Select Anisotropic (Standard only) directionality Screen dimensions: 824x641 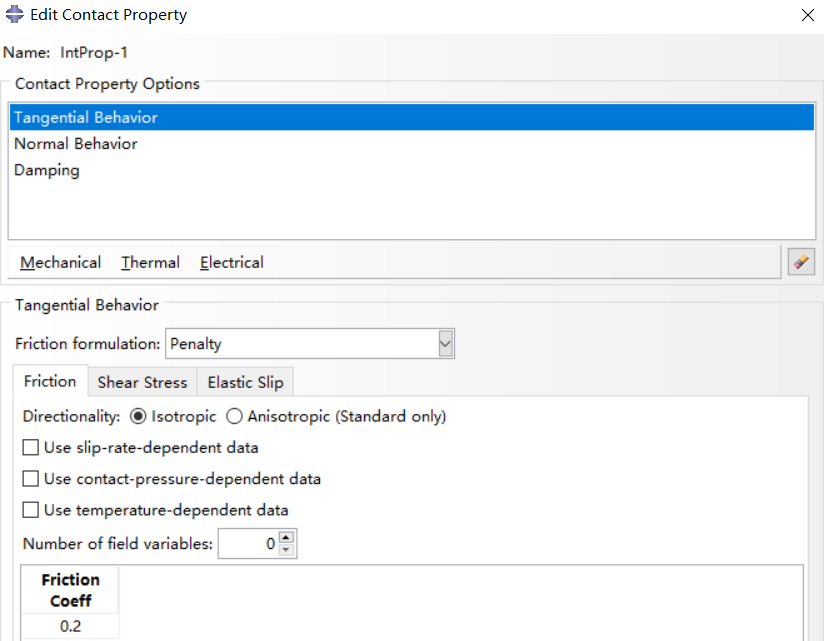[x=234, y=417]
